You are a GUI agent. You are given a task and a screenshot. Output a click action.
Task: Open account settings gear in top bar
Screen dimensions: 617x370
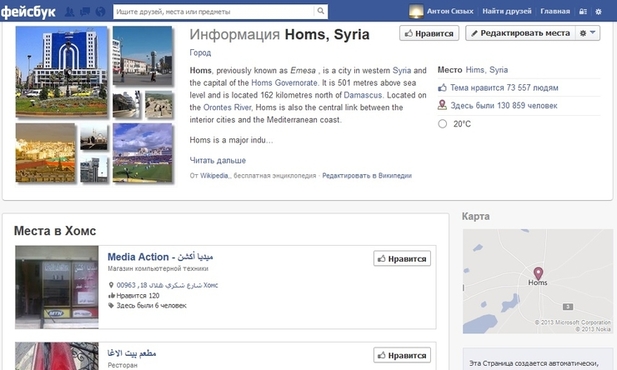(x=599, y=11)
